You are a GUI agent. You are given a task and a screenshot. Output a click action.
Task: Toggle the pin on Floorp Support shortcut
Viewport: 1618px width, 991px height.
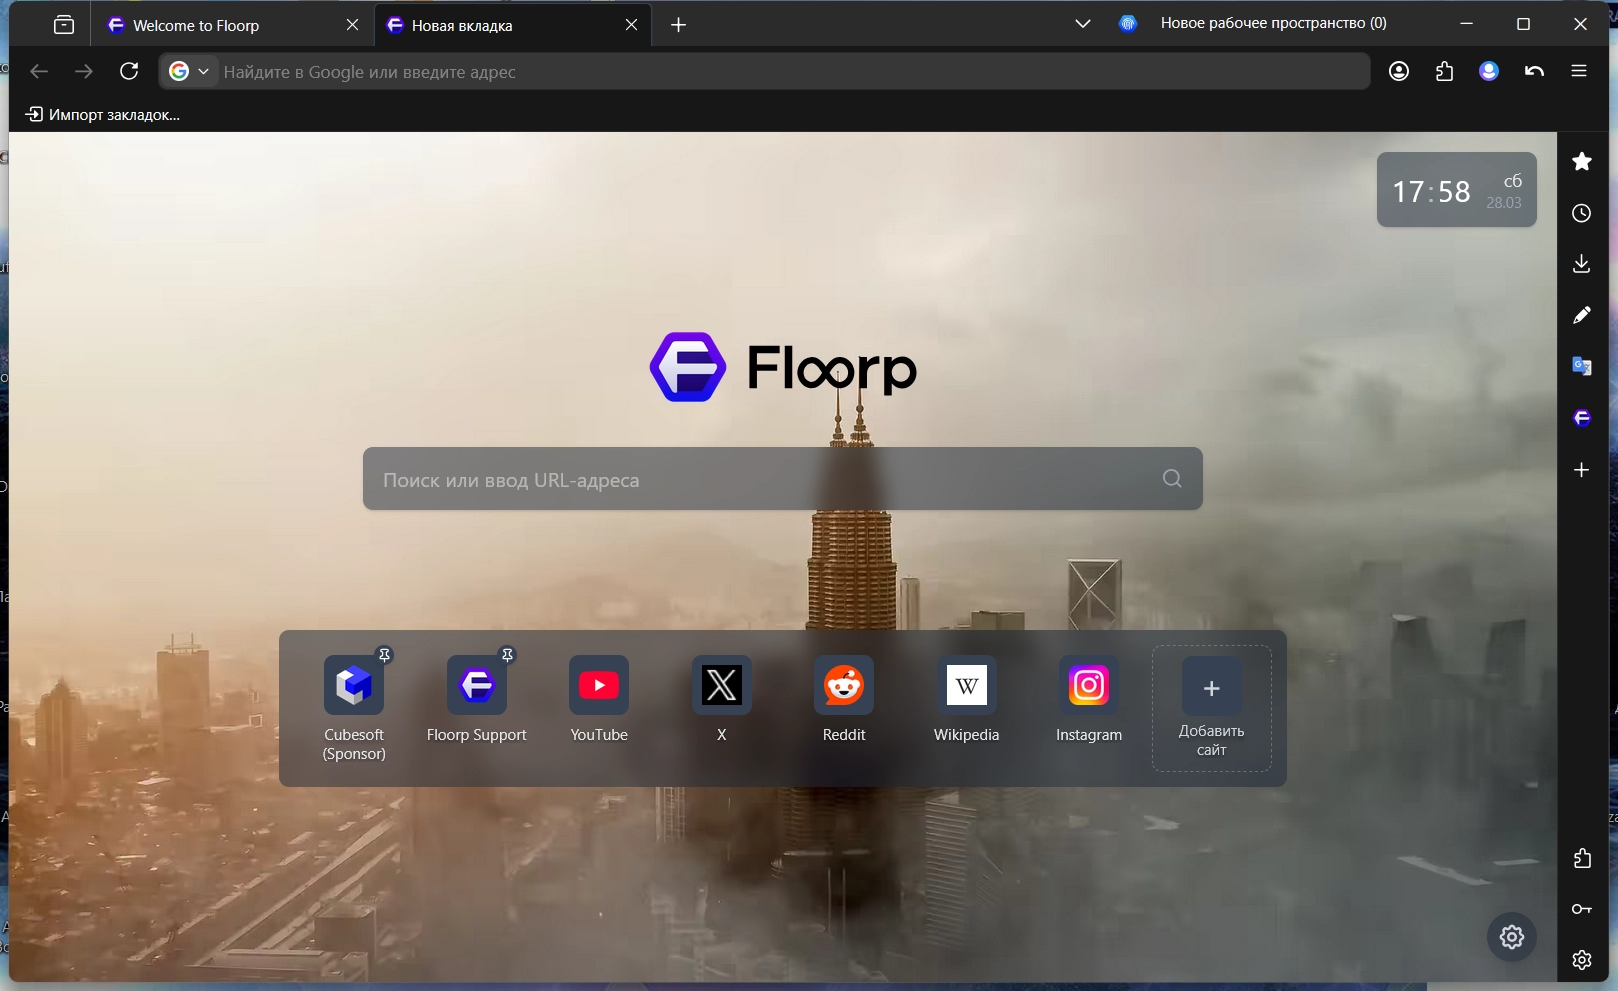click(507, 655)
